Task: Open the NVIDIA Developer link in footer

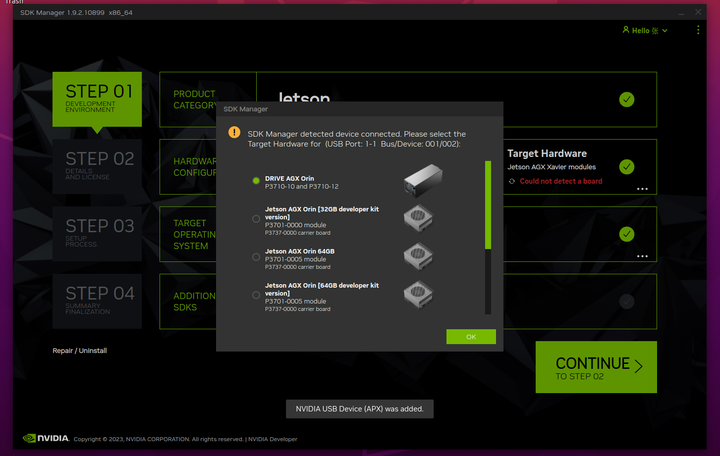Action: point(273,439)
